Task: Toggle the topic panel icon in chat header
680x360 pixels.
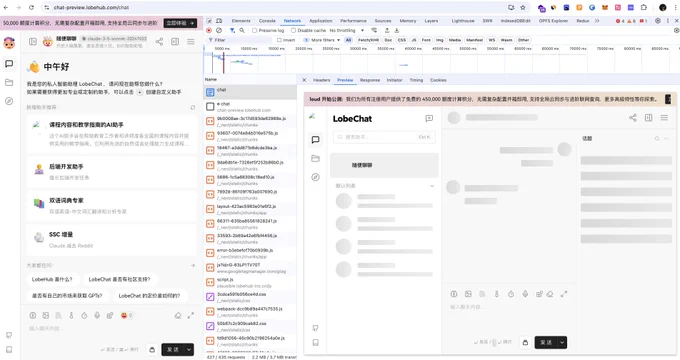Action: tap(175, 42)
